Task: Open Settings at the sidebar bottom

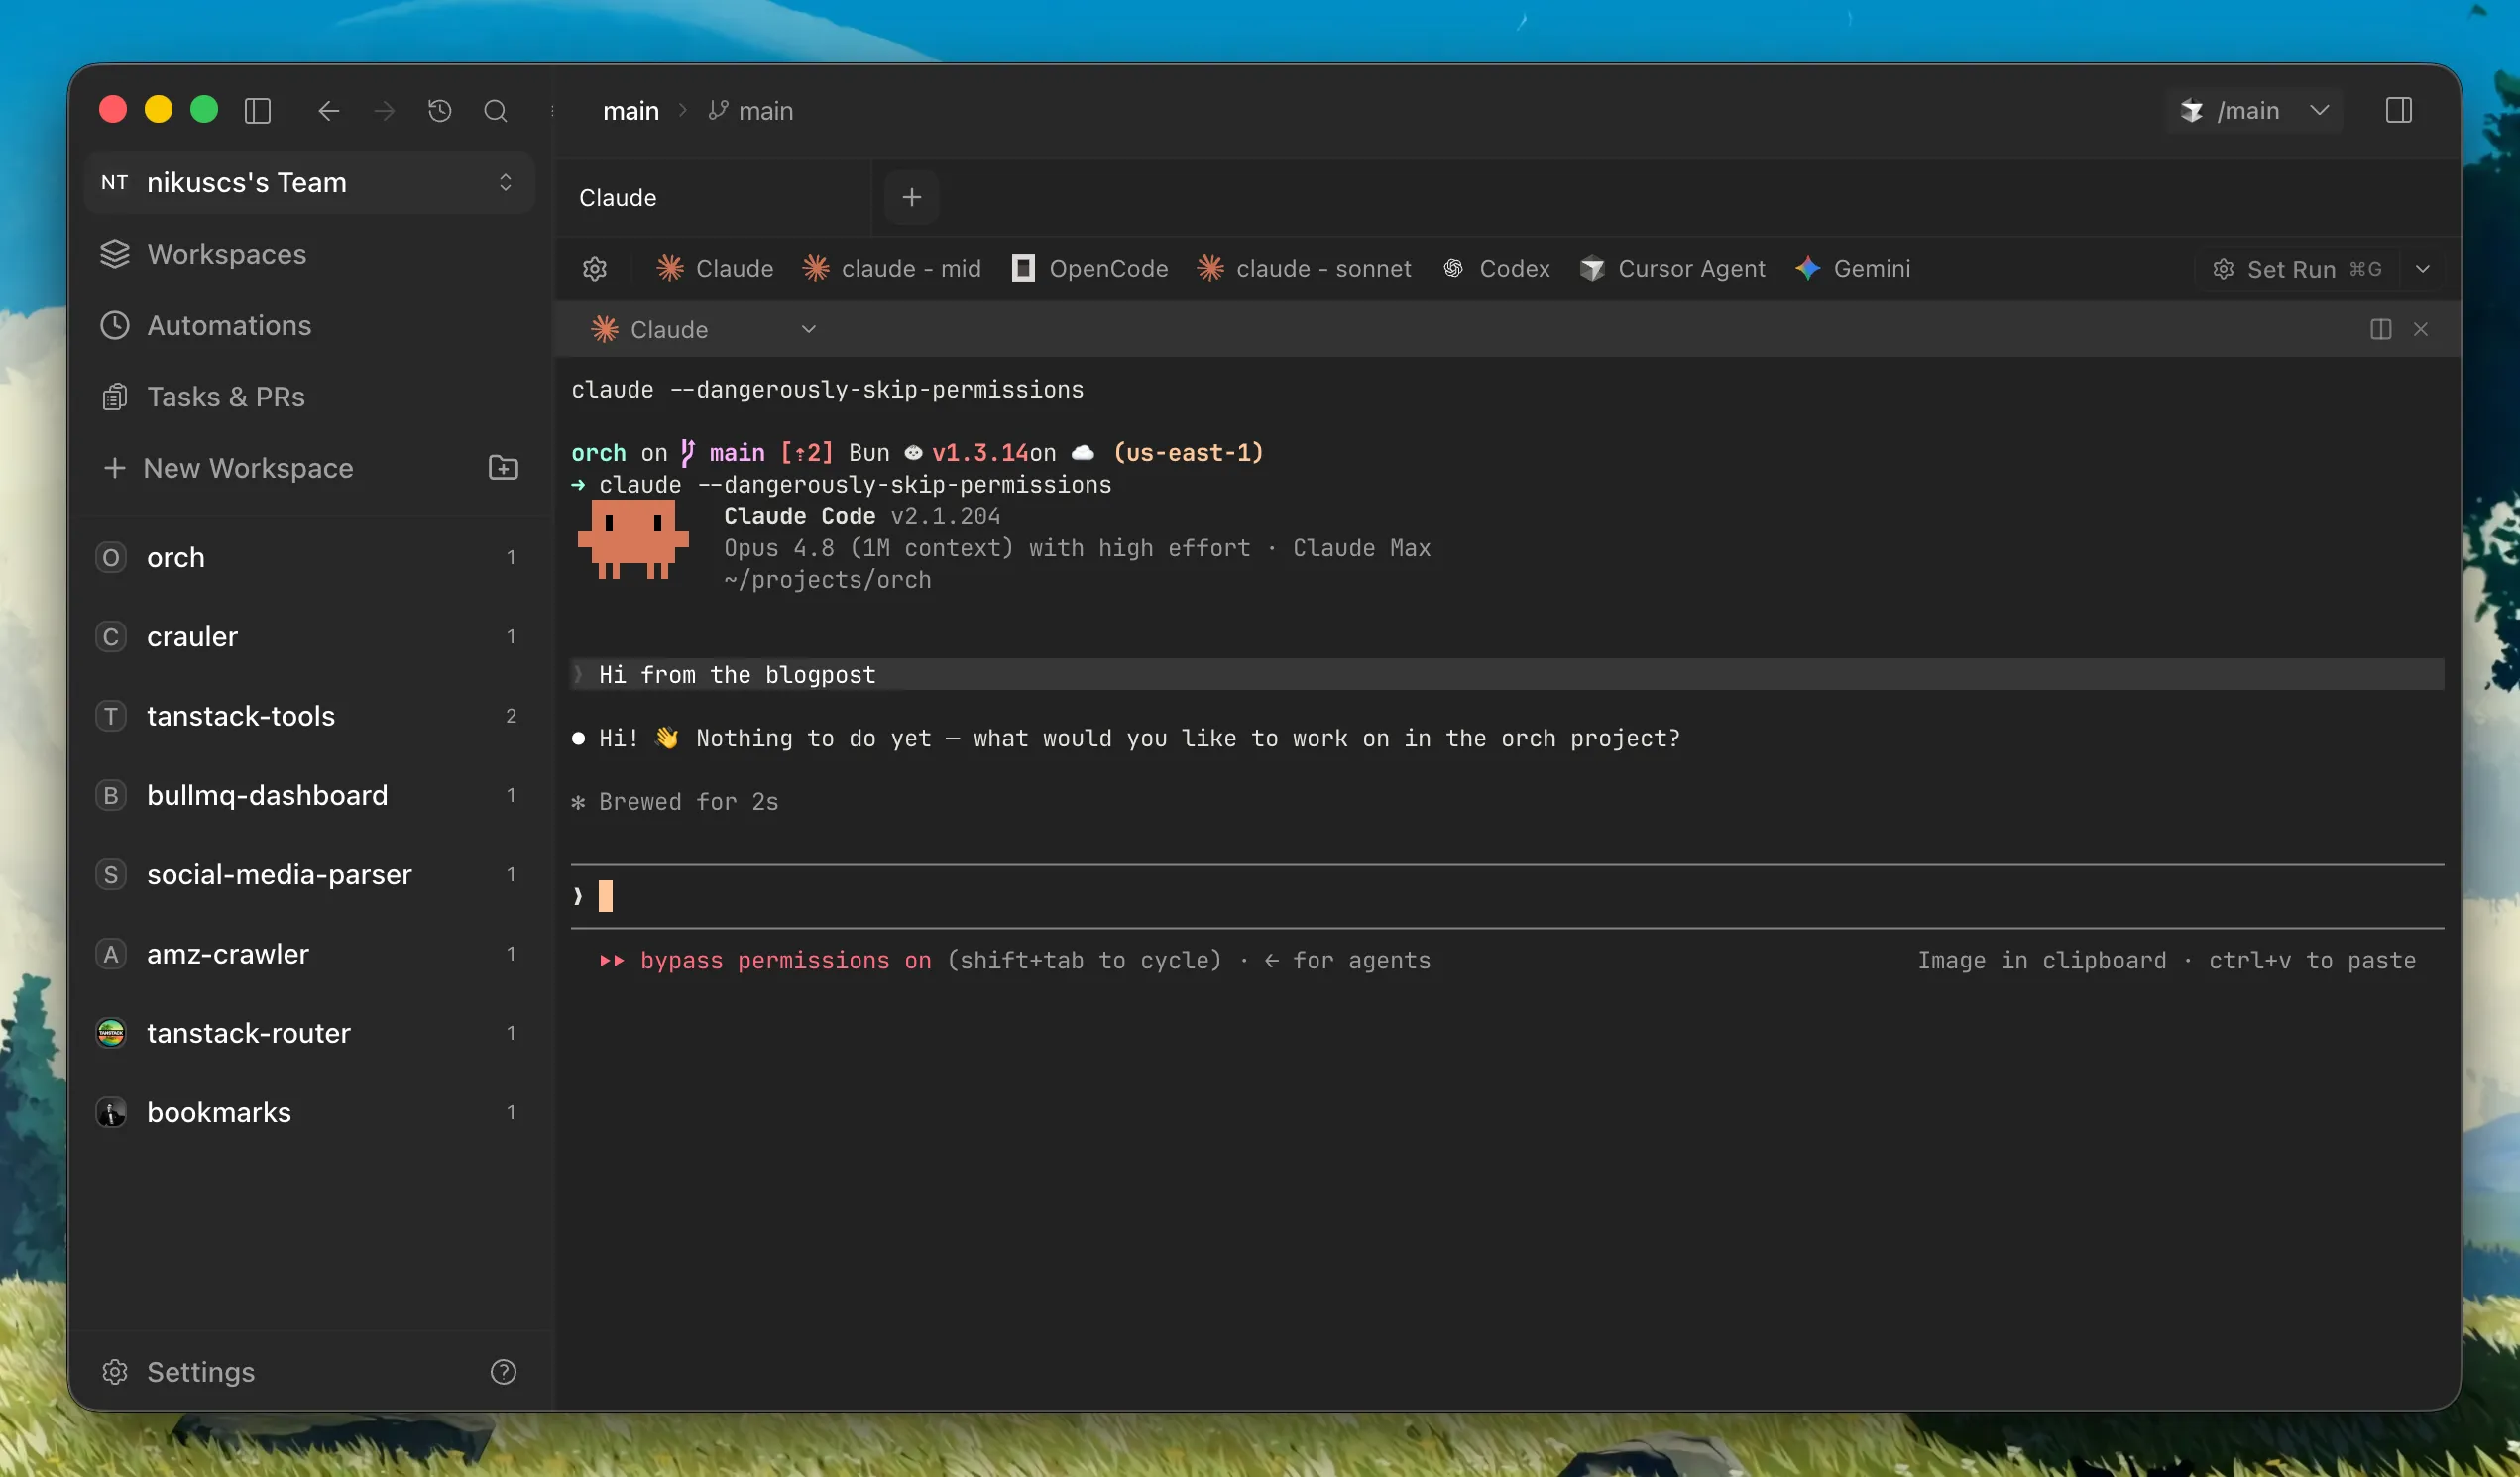Action: (178, 1372)
